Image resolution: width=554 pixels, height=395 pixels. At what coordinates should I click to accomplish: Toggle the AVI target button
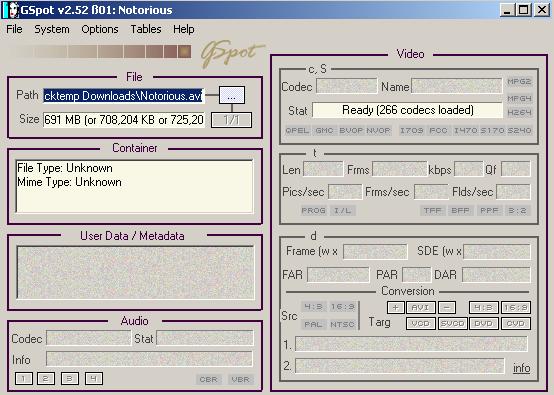(x=421, y=307)
